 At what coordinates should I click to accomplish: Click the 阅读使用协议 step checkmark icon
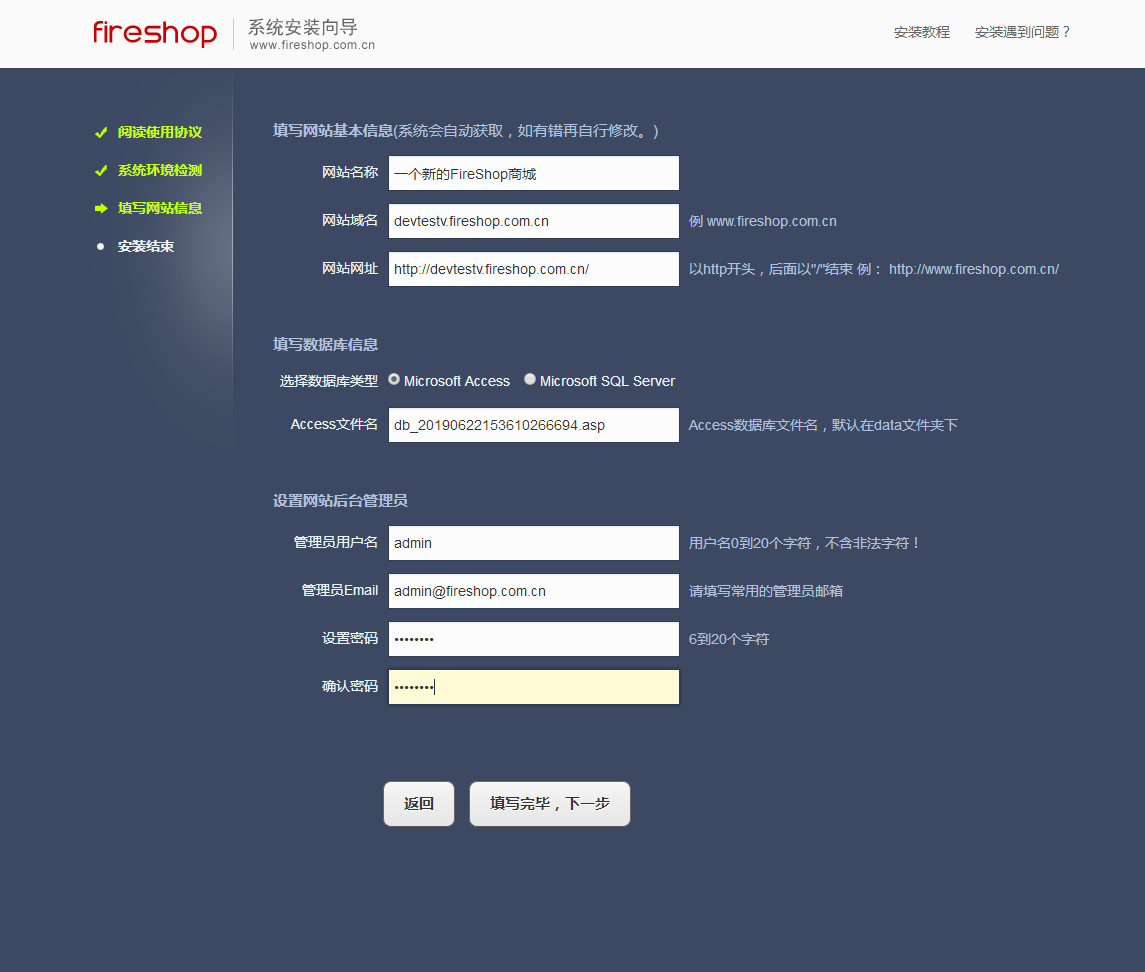[x=101, y=132]
